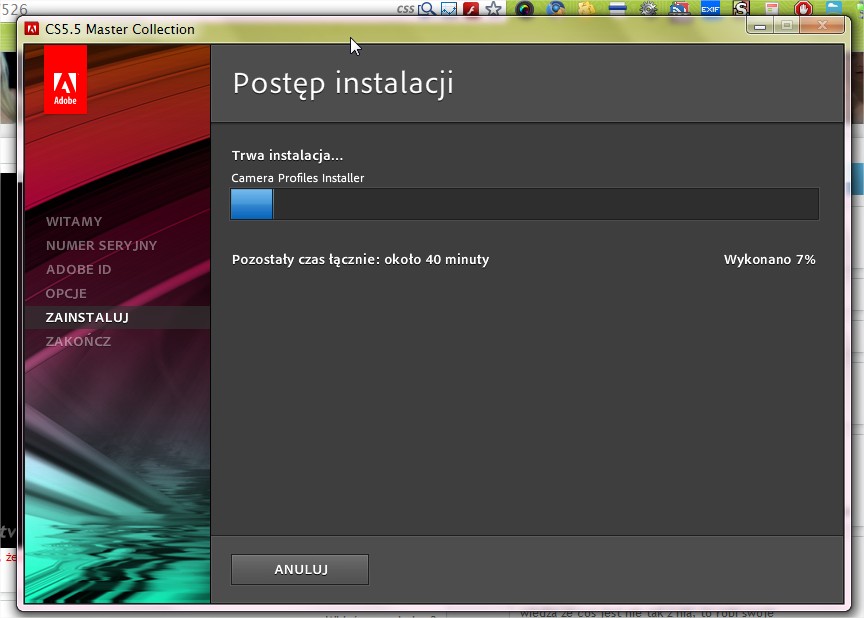The height and width of the screenshot is (618, 864).
Task: Click the RSS feed extension icon in the browser
Action: point(679,8)
